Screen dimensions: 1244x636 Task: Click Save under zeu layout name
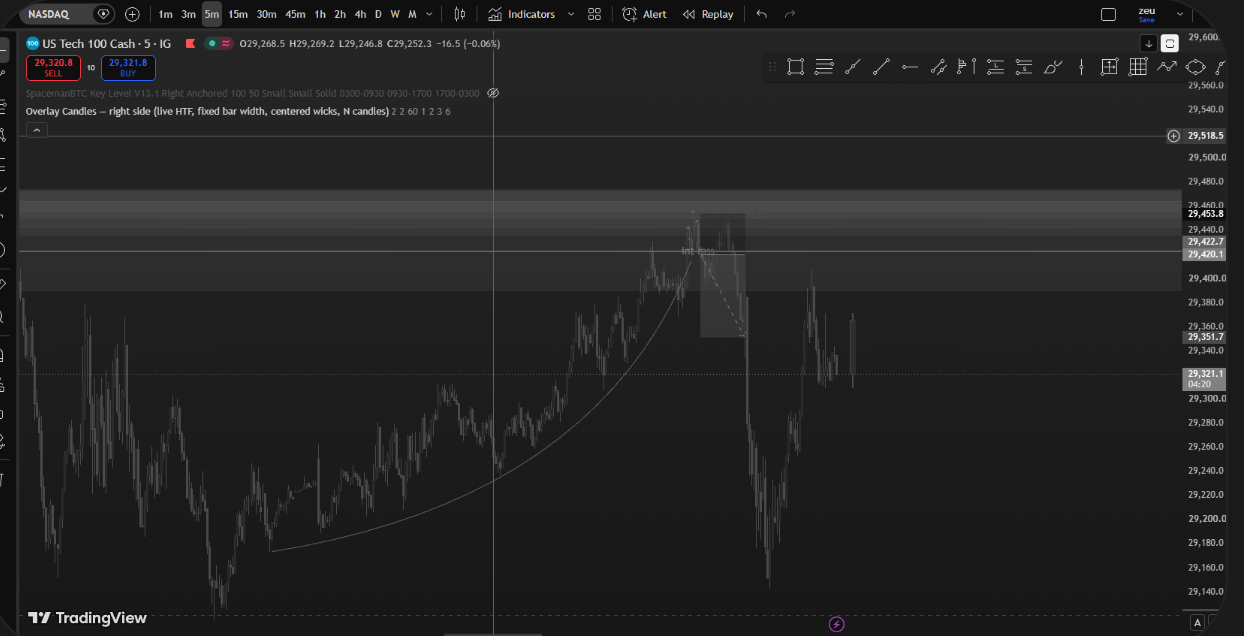point(1146,20)
